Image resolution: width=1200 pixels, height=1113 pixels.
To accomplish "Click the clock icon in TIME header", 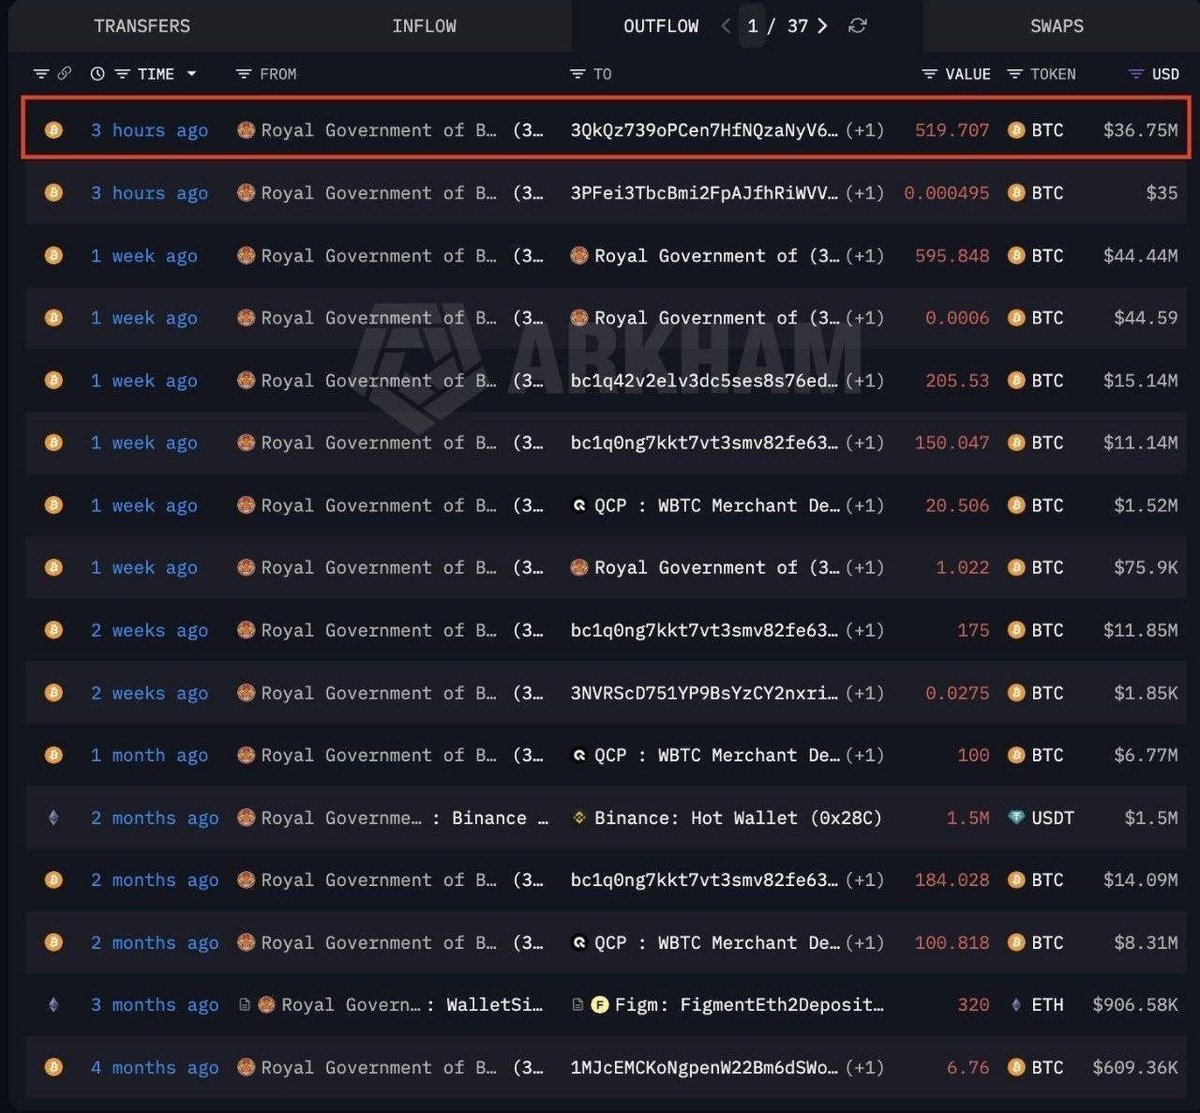I will [x=97, y=74].
